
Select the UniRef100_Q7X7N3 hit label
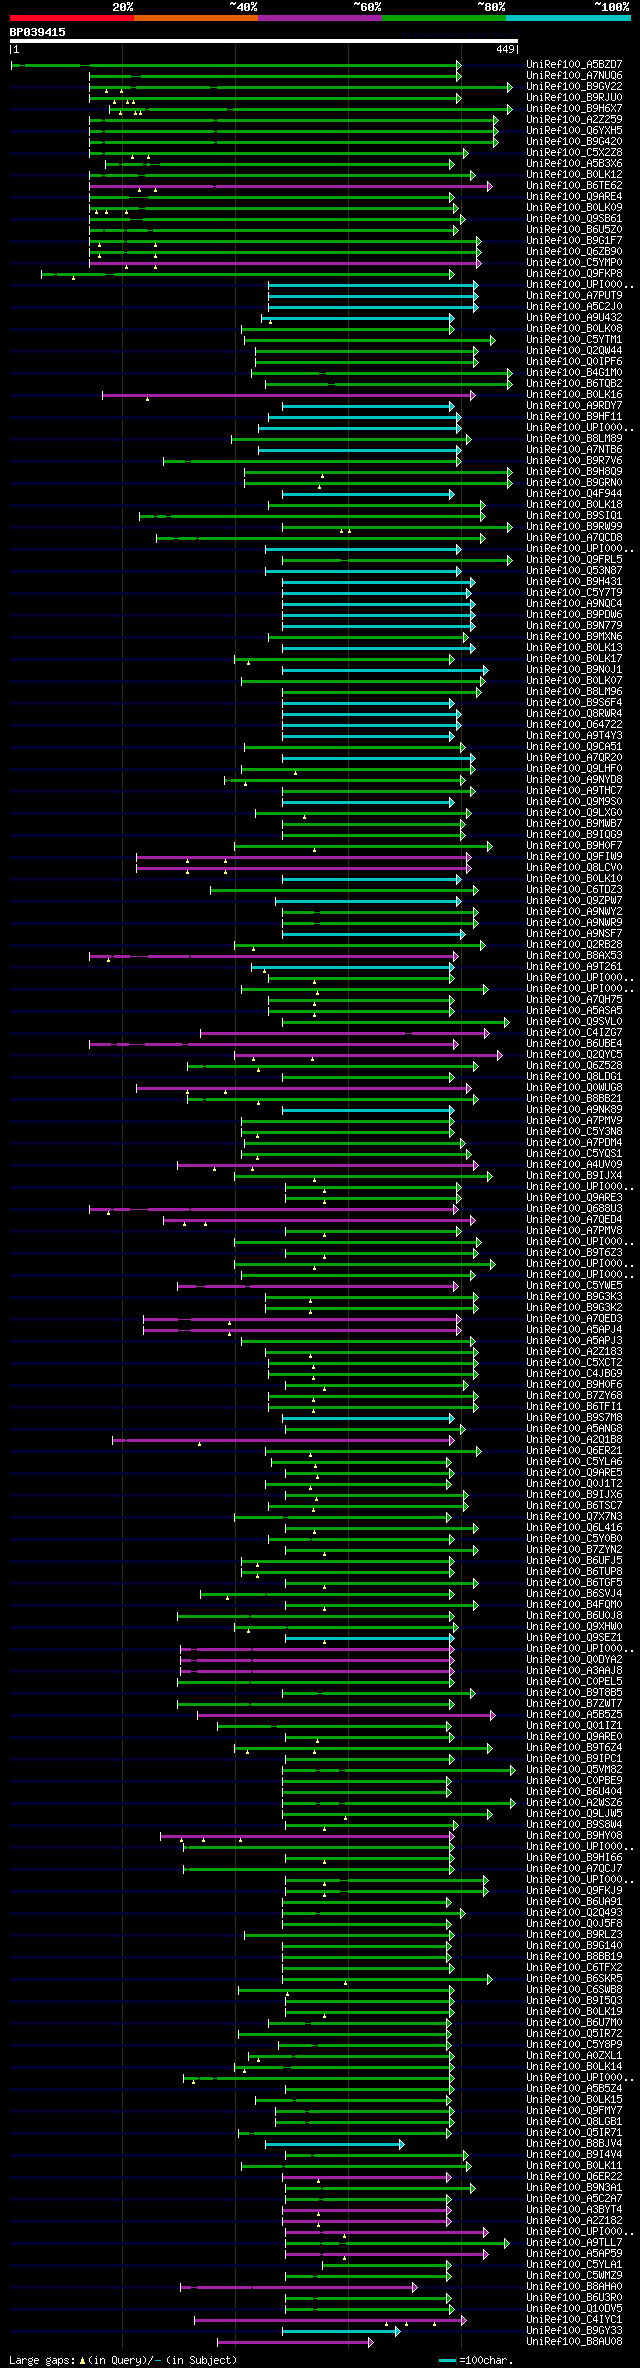574,1516
